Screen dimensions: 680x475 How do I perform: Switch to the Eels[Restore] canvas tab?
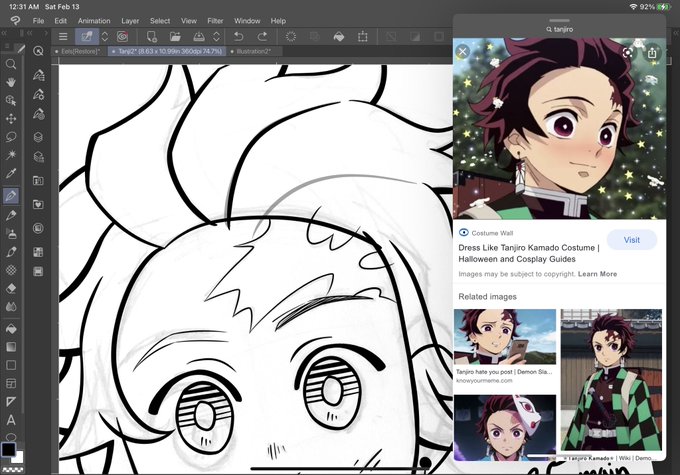coord(79,51)
